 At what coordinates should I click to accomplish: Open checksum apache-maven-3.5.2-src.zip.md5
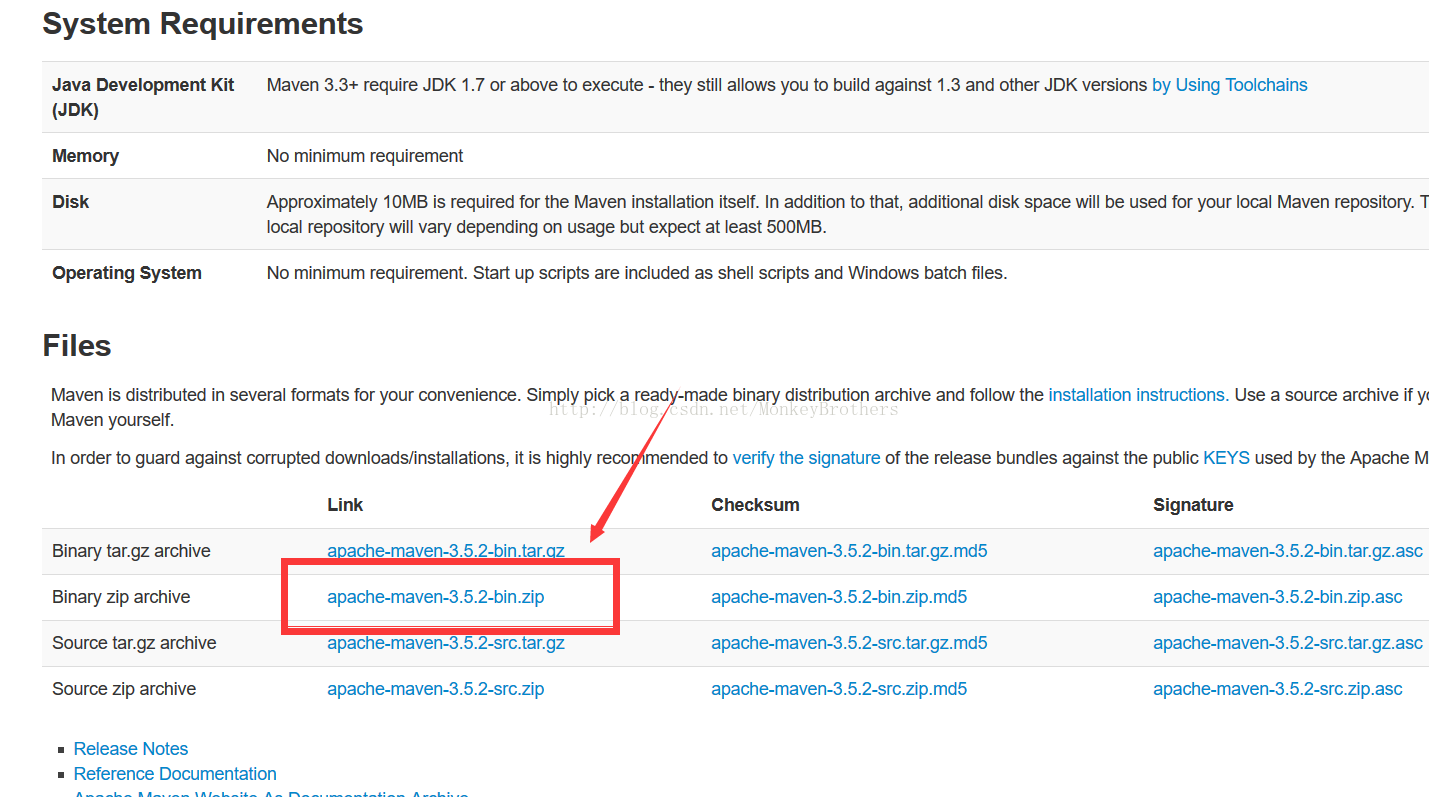tap(839, 689)
